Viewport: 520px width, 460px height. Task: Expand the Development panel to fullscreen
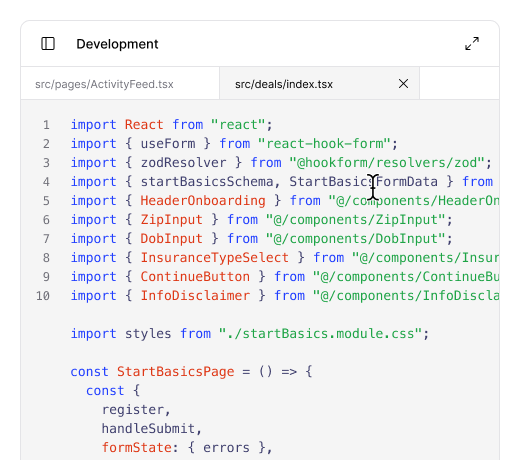point(472,44)
